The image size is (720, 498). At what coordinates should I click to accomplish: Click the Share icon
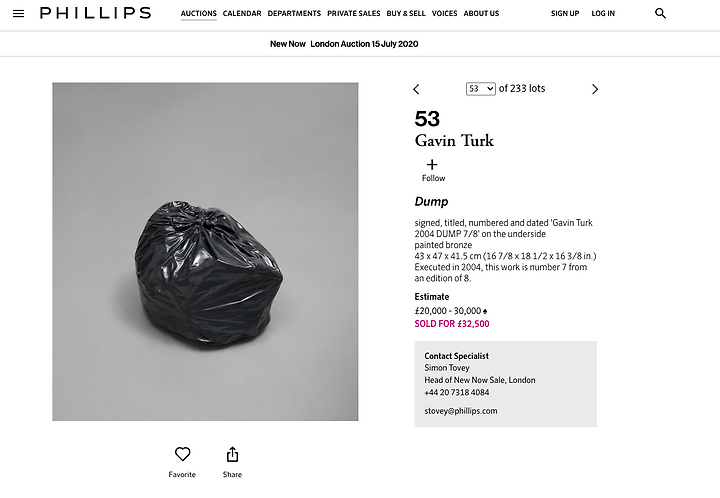pyautogui.click(x=232, y=454)
